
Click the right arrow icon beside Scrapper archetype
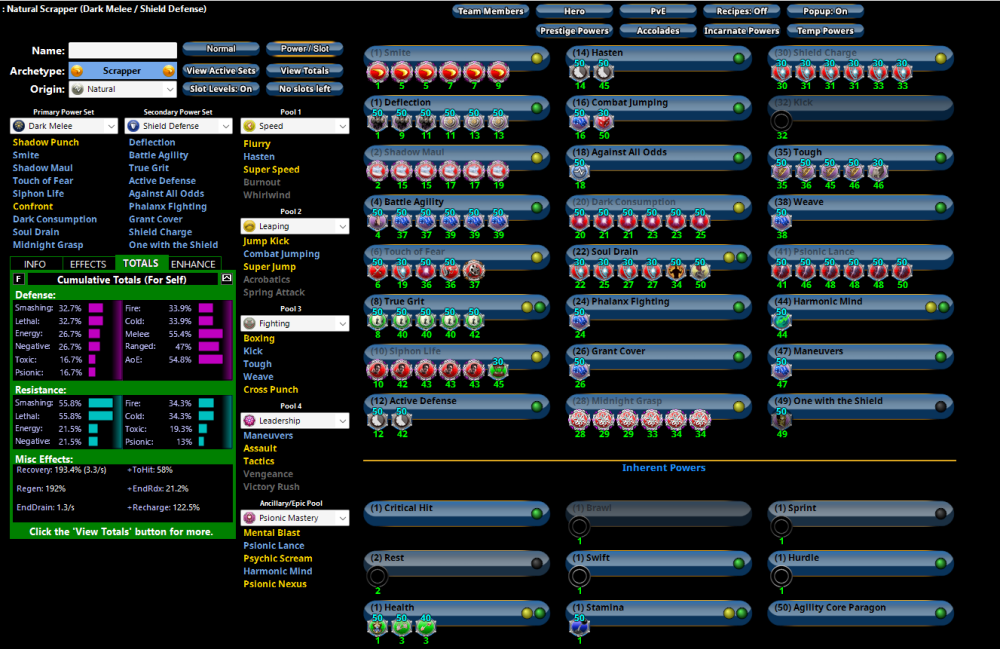[x=169, y=71]
